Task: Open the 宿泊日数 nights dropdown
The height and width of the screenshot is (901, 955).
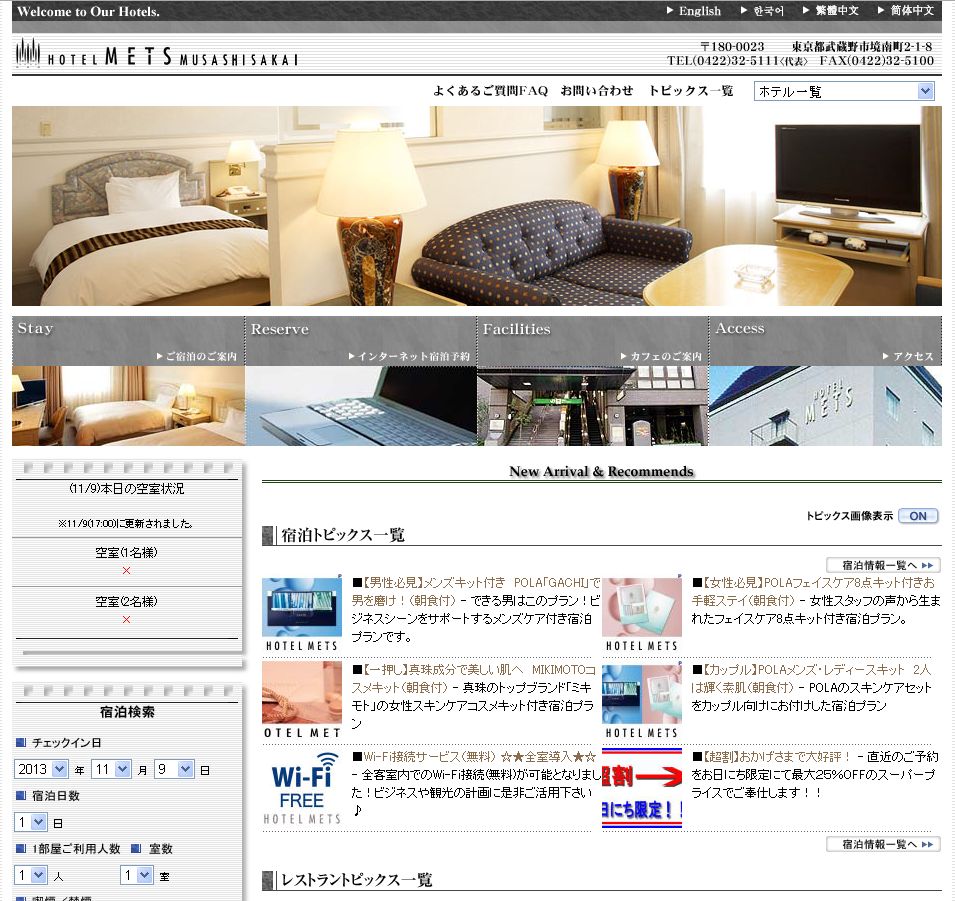Action: coord(30,822)
